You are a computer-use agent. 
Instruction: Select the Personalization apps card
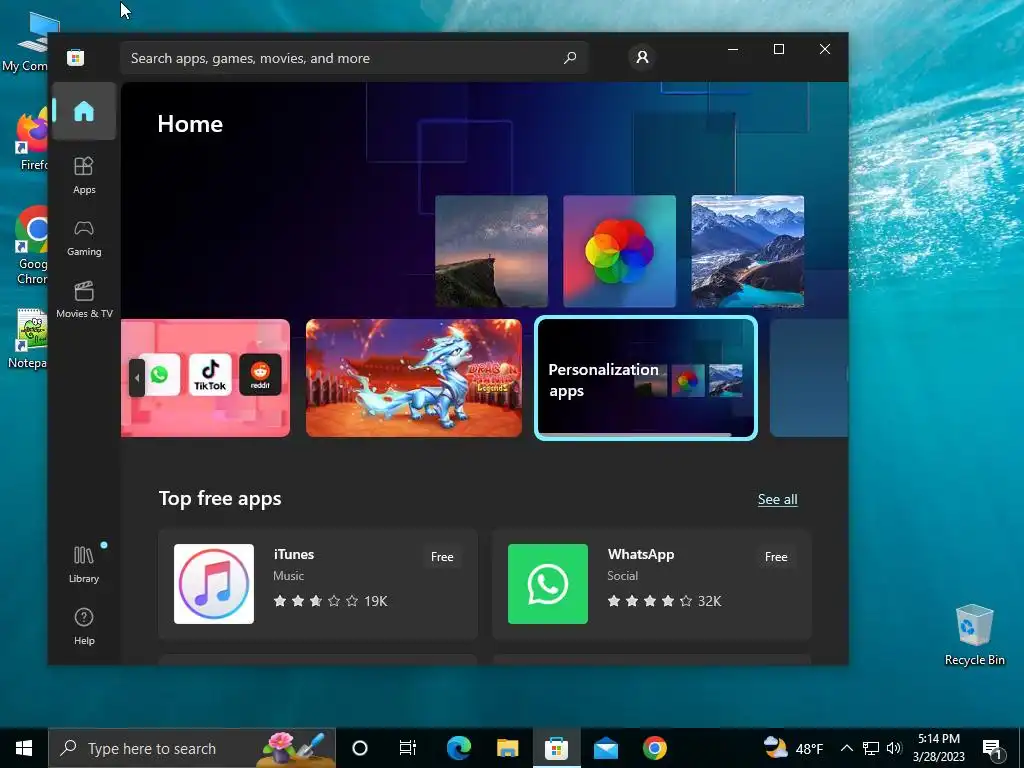point(646,378)
